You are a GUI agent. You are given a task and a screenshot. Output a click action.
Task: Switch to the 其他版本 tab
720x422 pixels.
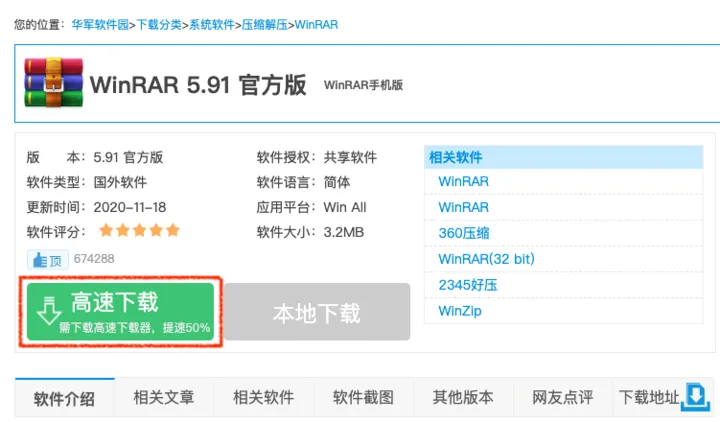tap(463, 398)
